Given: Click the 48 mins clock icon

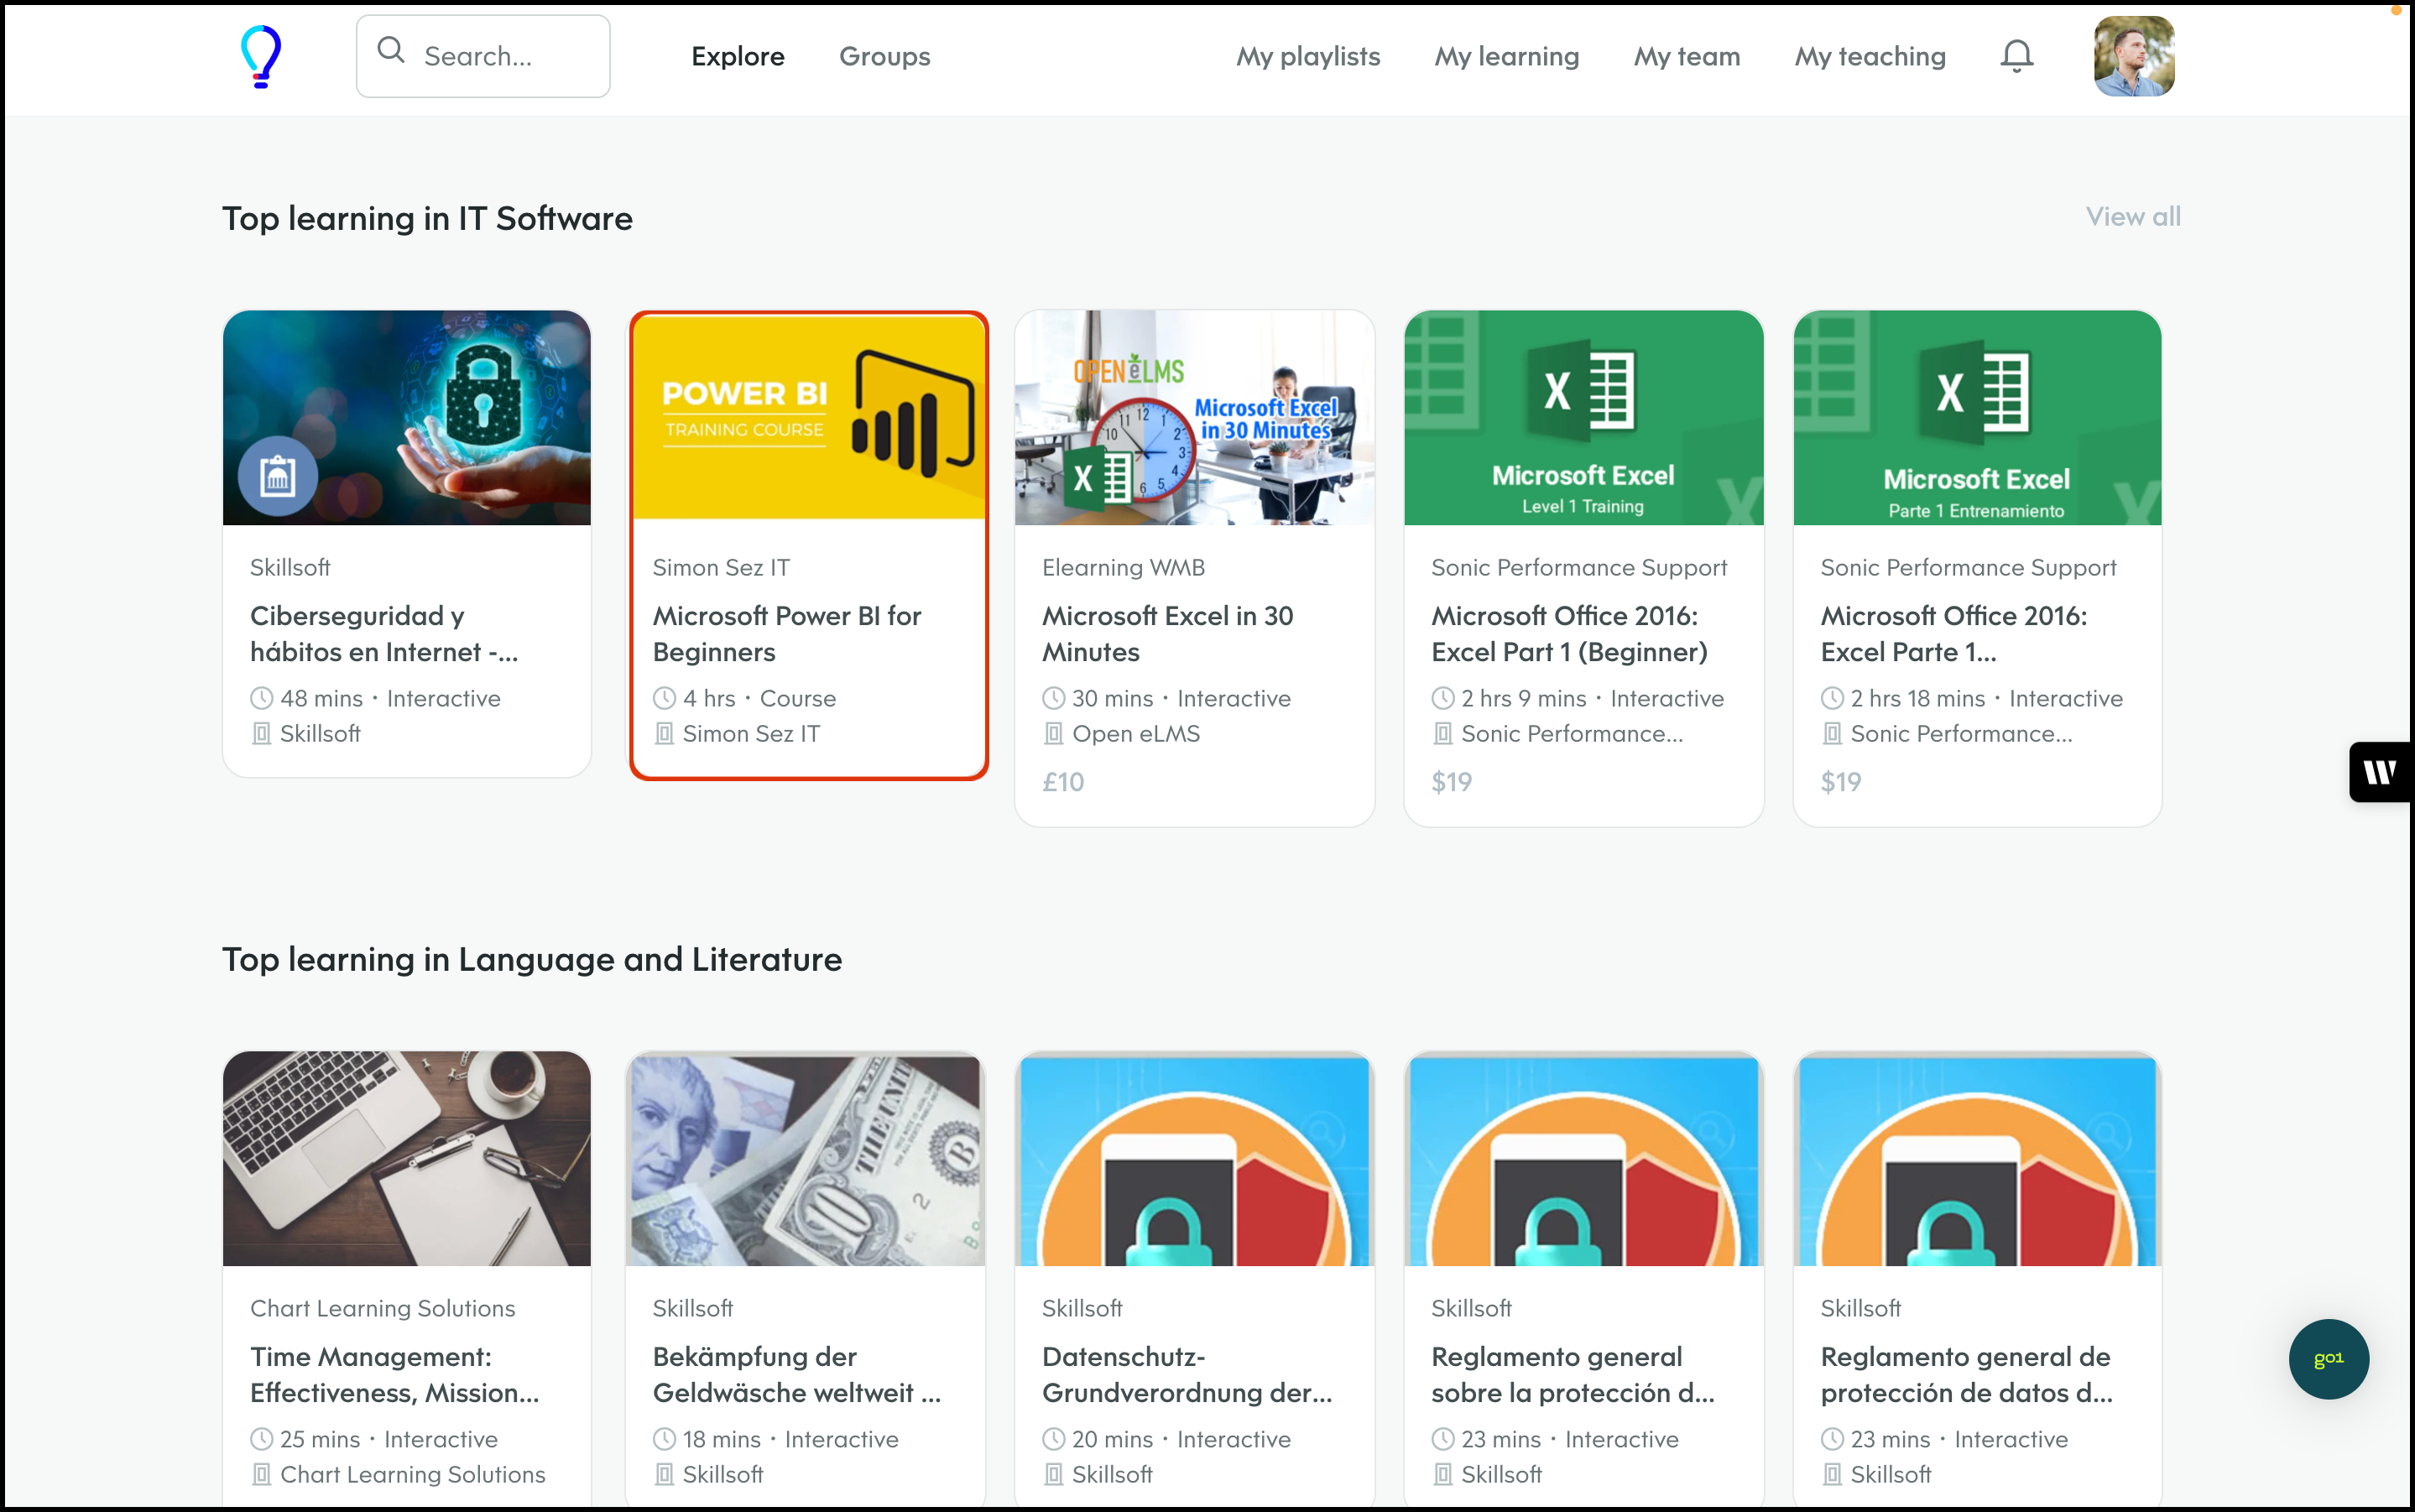Looking at the screenshot, I should click(261, 698).
